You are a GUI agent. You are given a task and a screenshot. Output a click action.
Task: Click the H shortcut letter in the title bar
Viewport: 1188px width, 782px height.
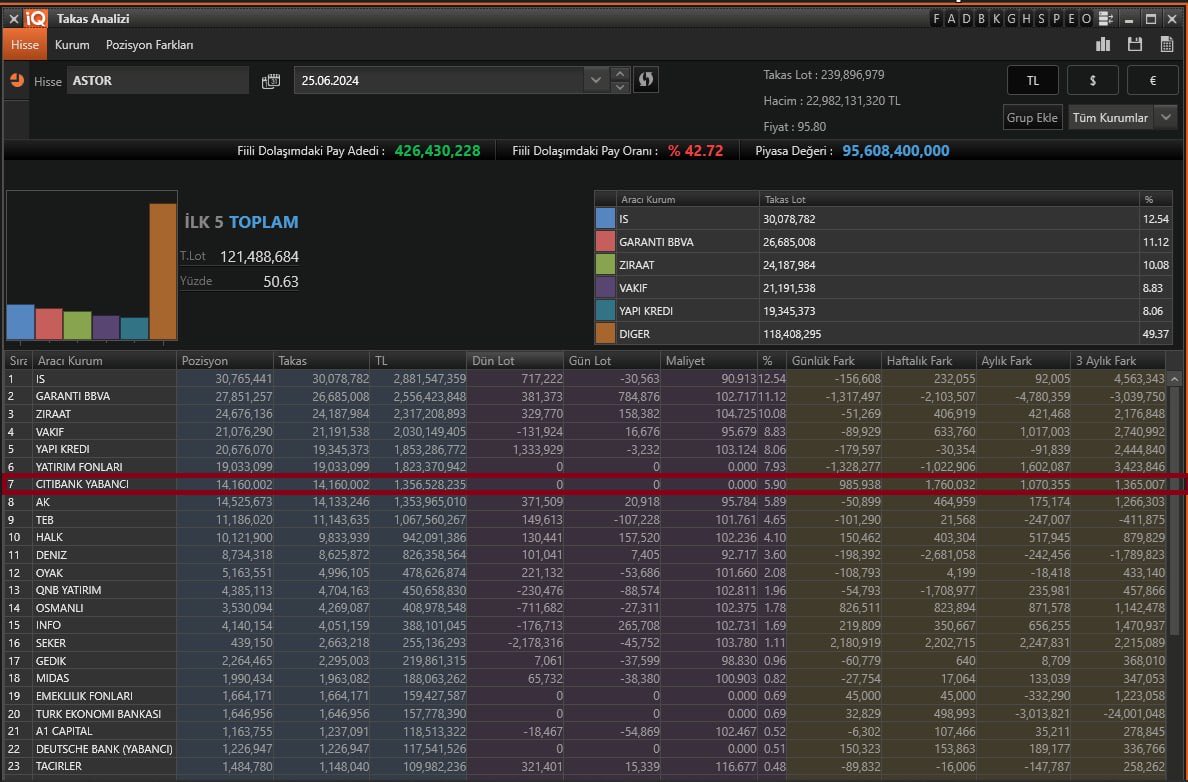(x=1027, y=19)
